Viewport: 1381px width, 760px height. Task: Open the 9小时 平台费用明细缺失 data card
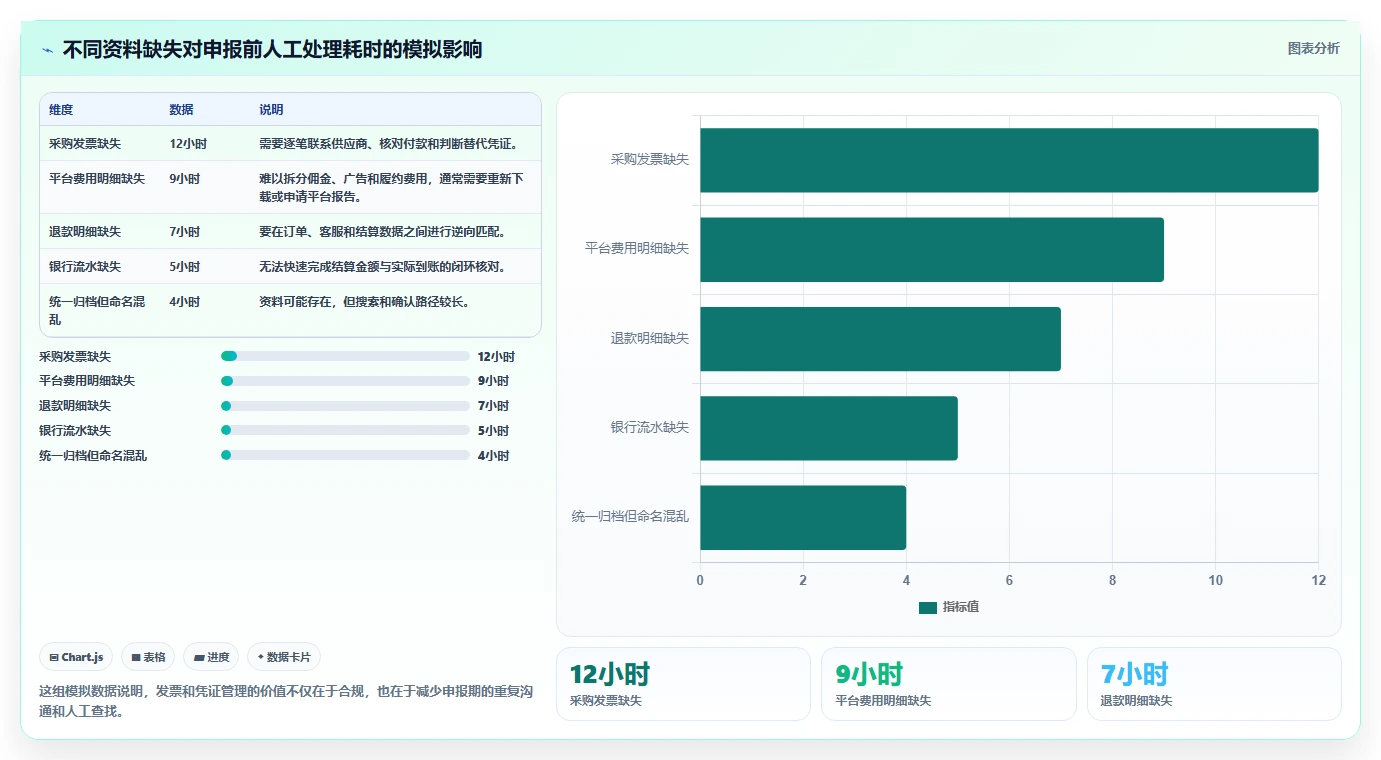click(949, 684)
